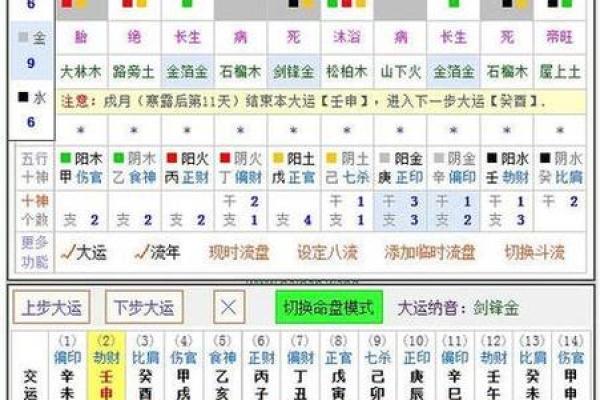600x400 pixels.
Task: Click the black 水 element marker in left sidebar
Action: pos(23,97)
